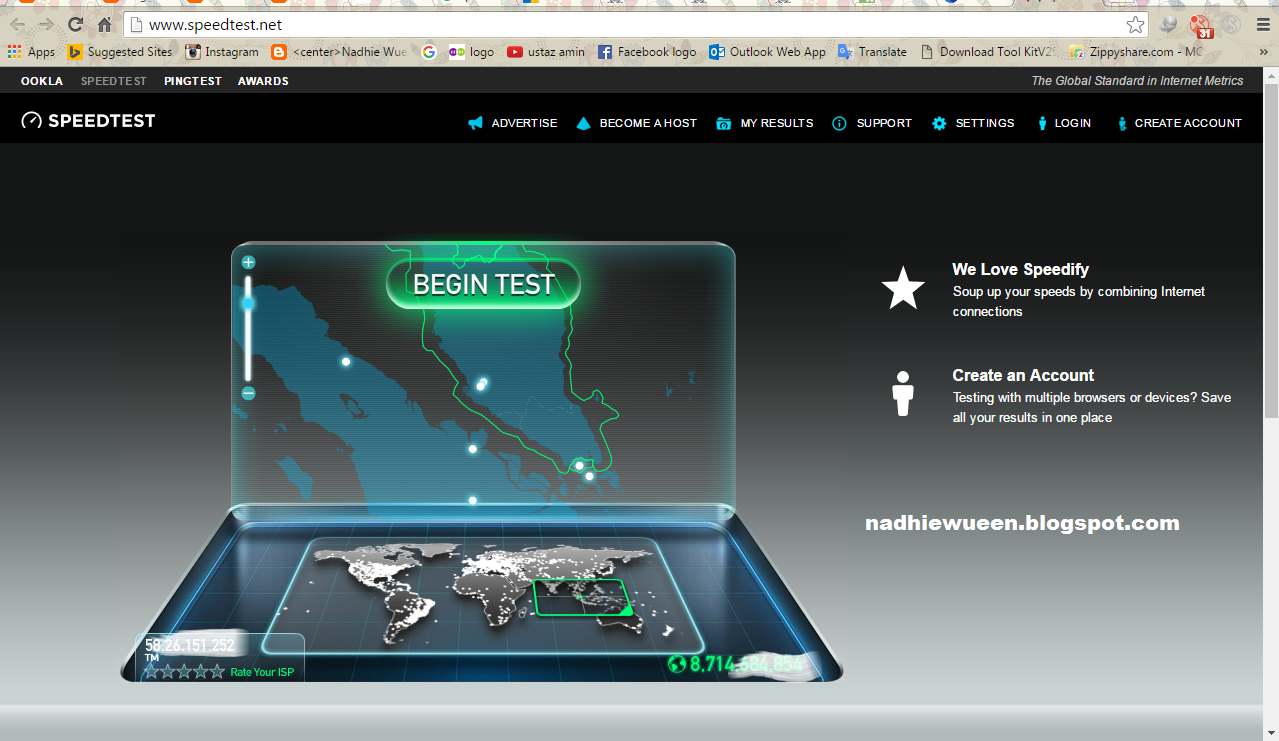
Task: Zoom out the map with minus icon
Action: (249, 393)
